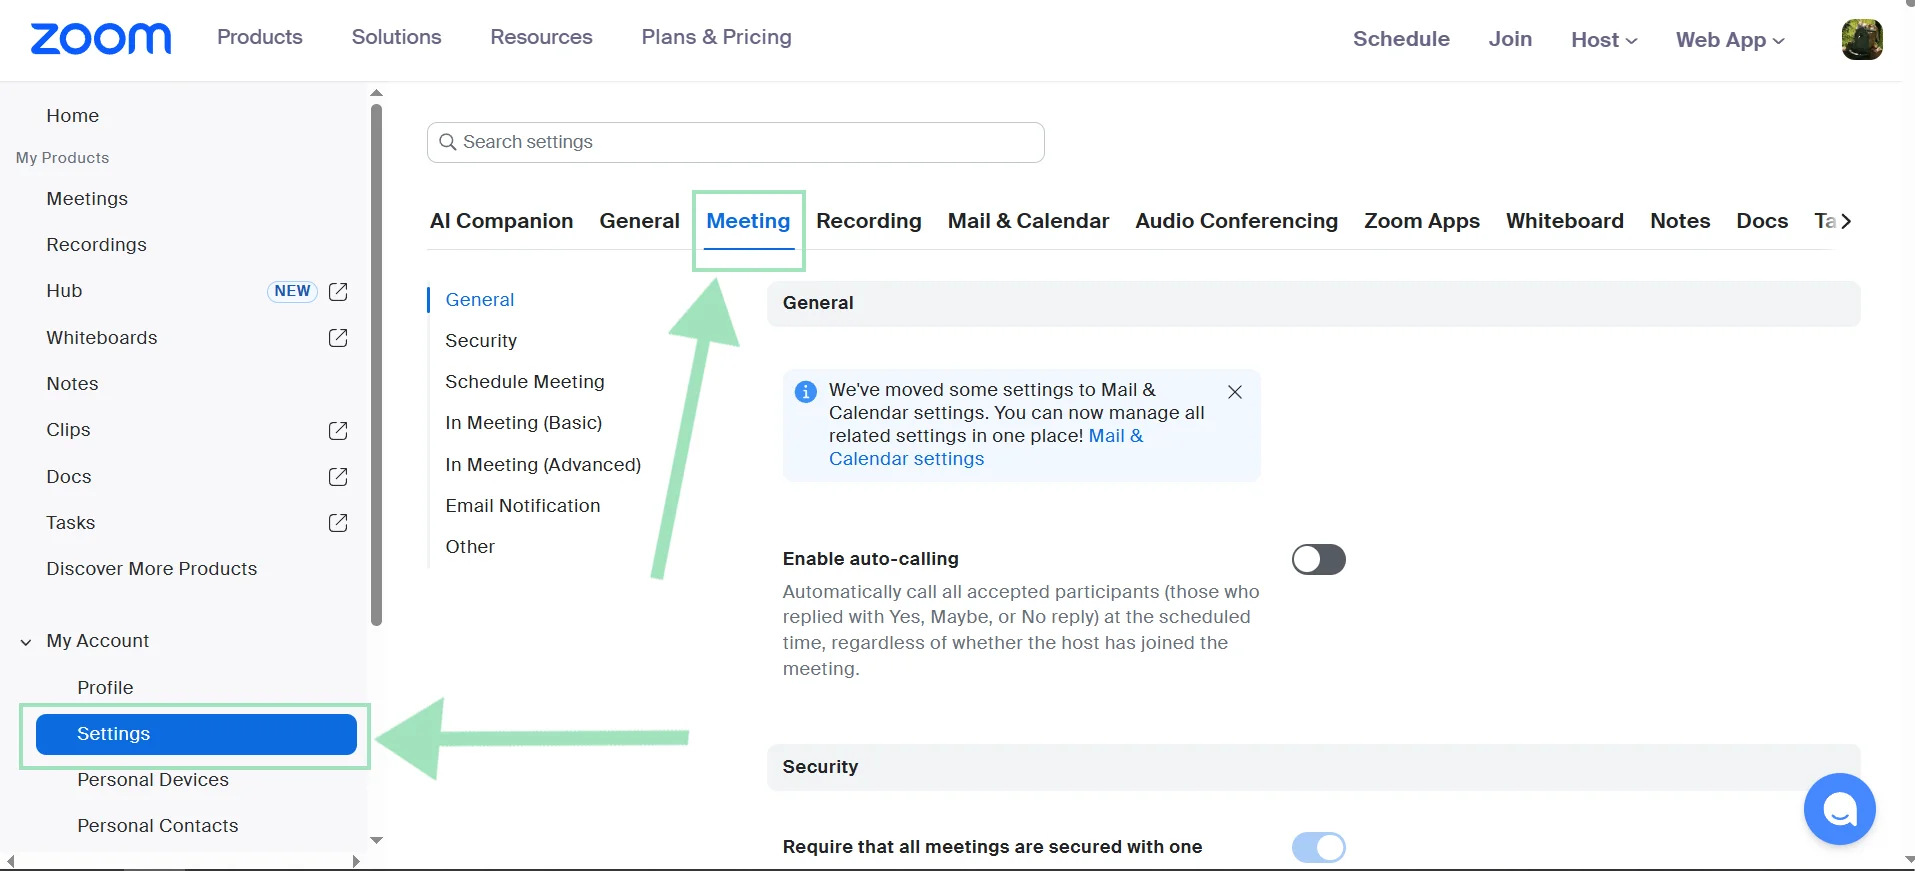Open Hub in sidebar
The width and height of the screenshot is (1915, 871).
coord(64,291)
